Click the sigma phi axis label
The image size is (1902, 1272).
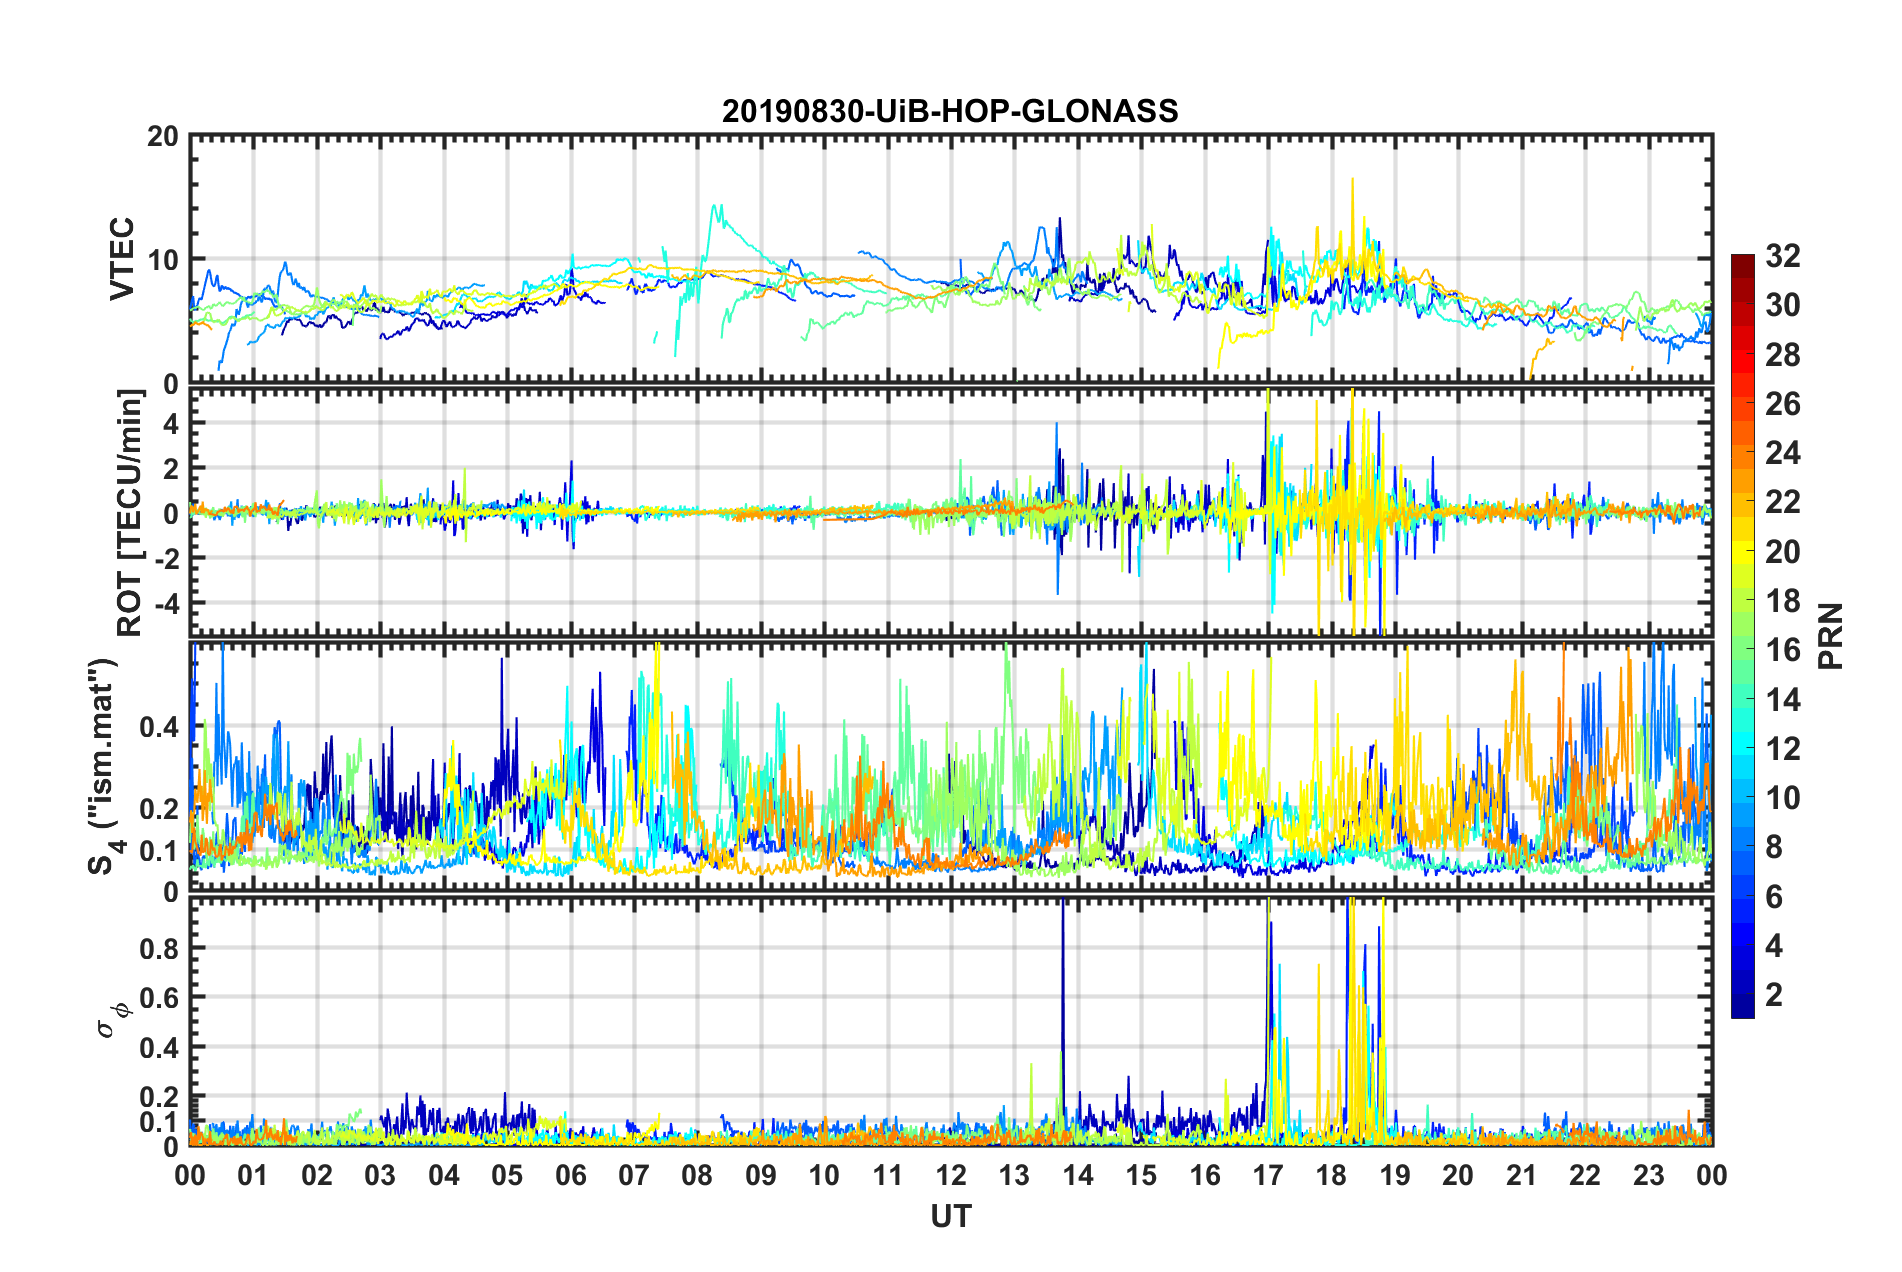click(x=114, y=1019)
